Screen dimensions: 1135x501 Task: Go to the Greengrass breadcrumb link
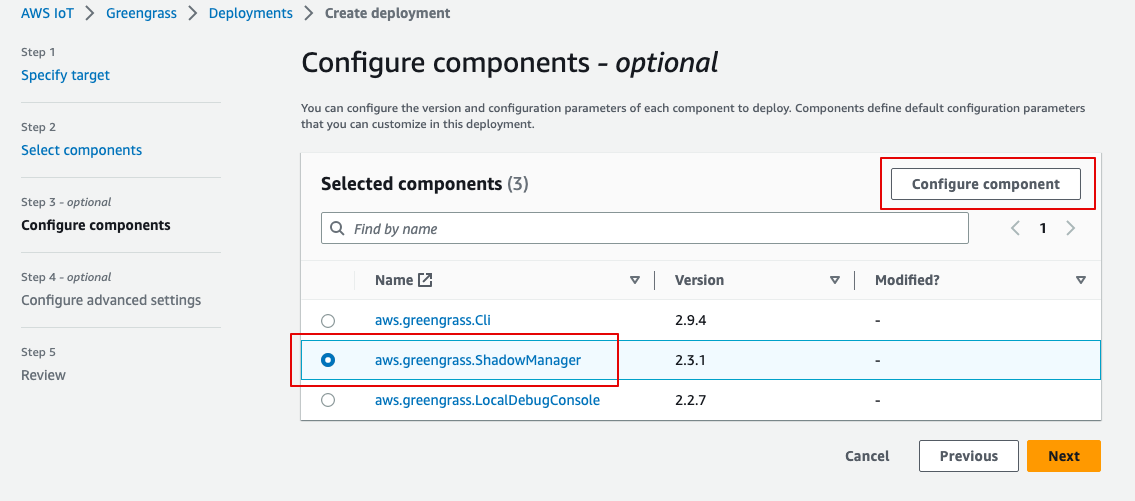coord(141,13)
